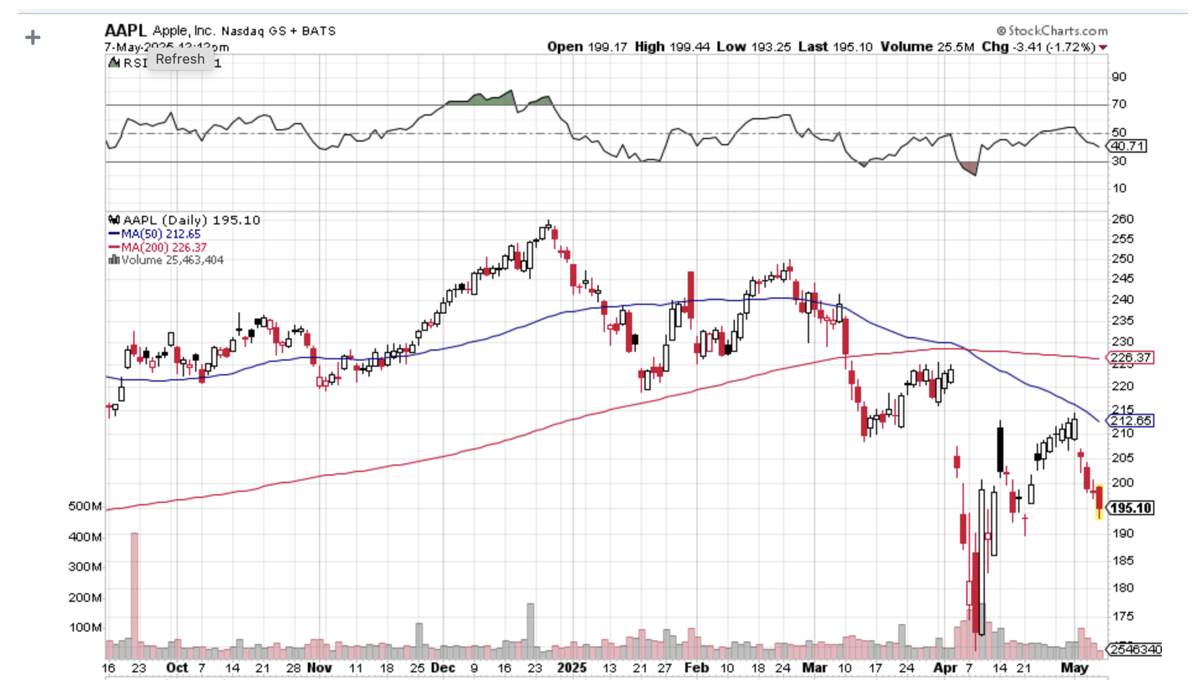Screen dimensions: 1202x698
Task: Click the 195.10 last price axis tag
Action: click(1130, 508)
